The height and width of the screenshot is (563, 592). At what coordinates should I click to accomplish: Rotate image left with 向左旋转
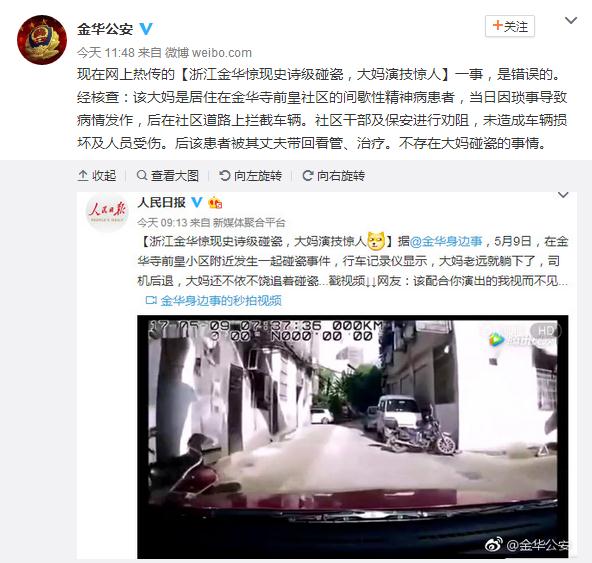(251, 176)
